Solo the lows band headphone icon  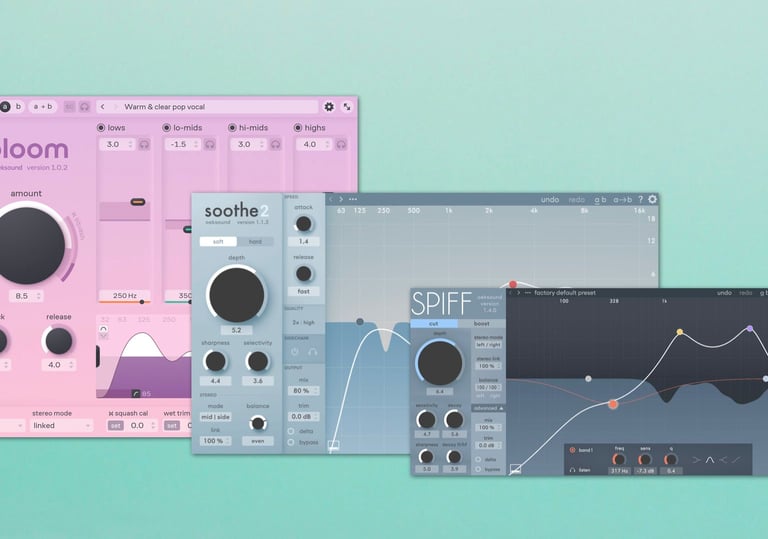(144, 144)
